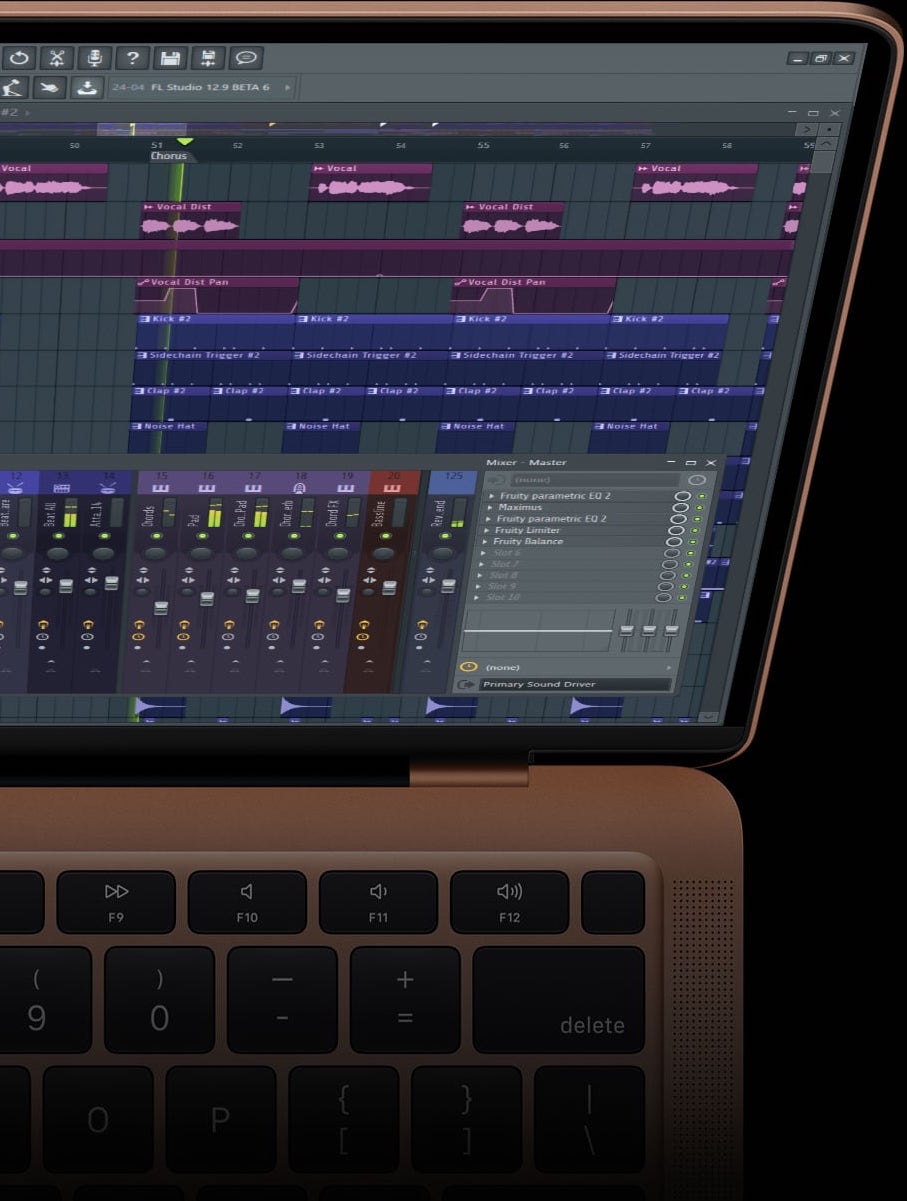Click bar 55 on the playlist ruler
The height and width of the screenshot is (1201, 907).
(483, 146)
